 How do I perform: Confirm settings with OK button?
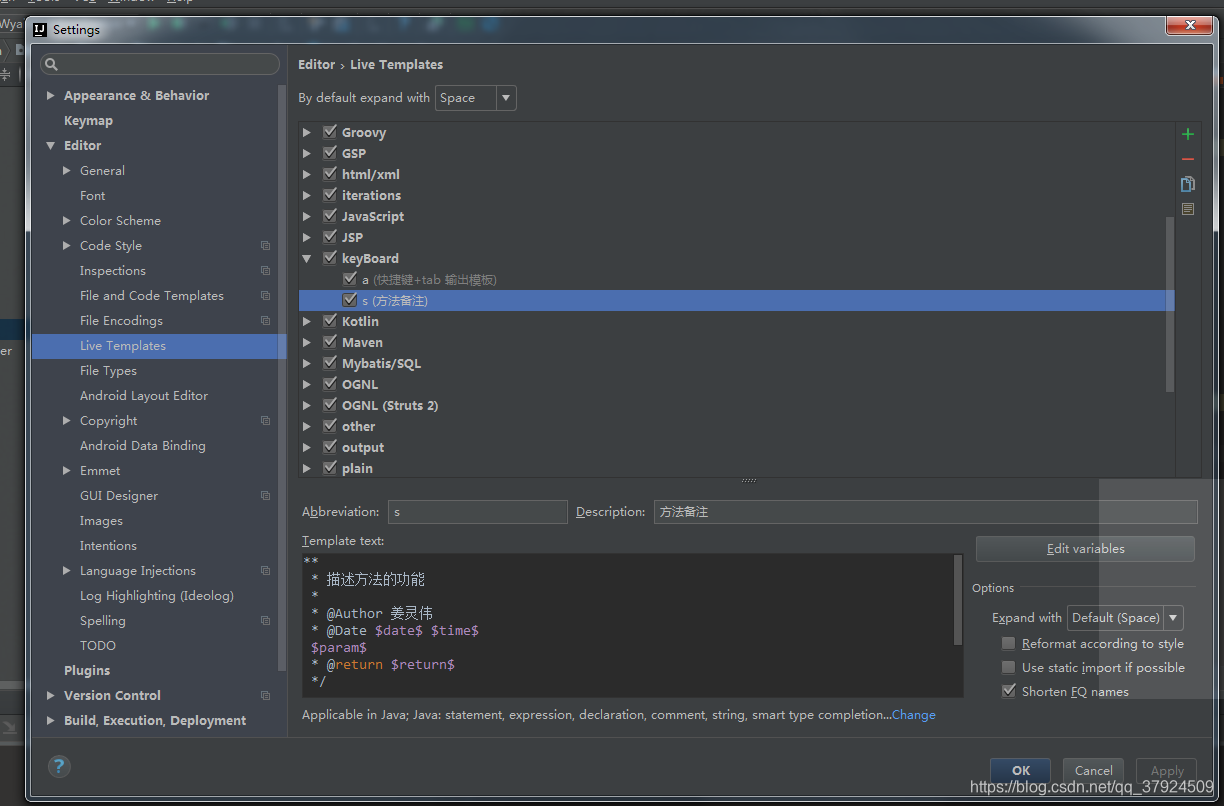(1020, 771)
